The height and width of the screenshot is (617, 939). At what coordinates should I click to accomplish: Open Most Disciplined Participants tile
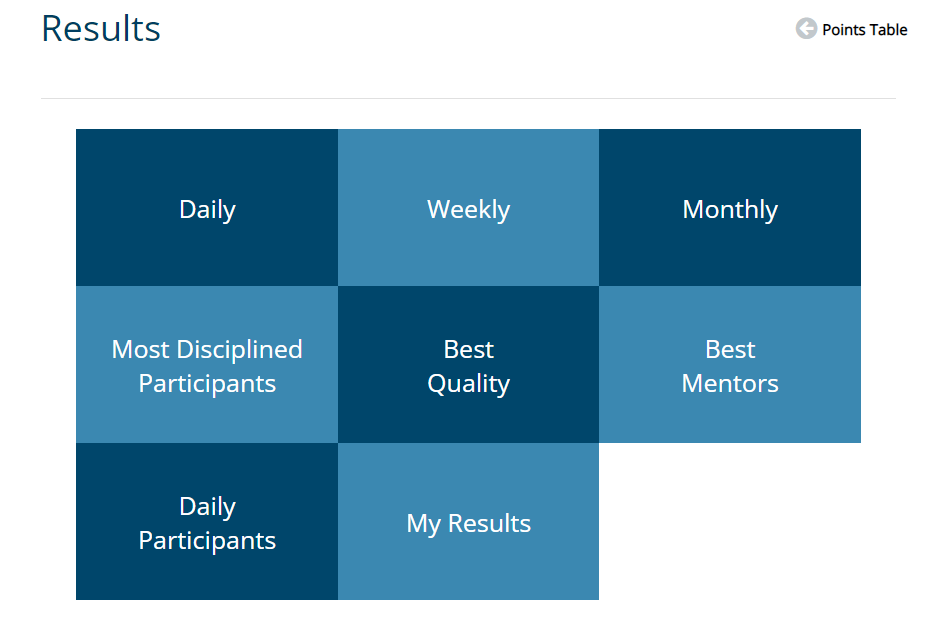pos(207,364)
